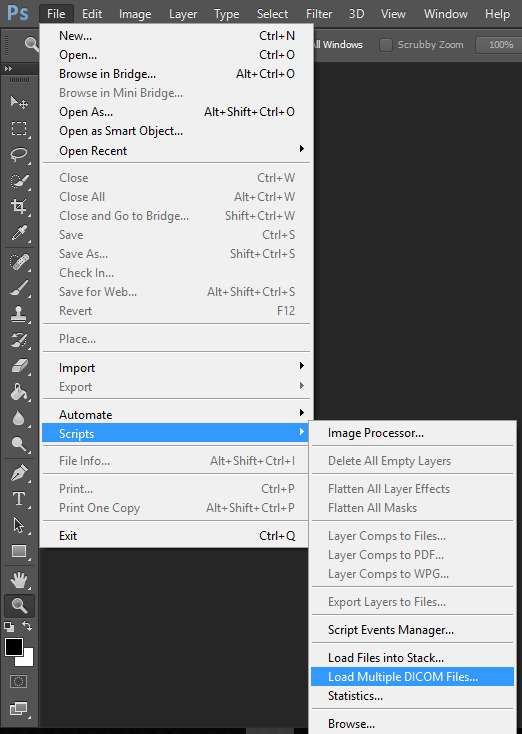Viewport: 522px width, 734px height.
Task: Choose Statistics... script
Action: (x=413, y=696)
